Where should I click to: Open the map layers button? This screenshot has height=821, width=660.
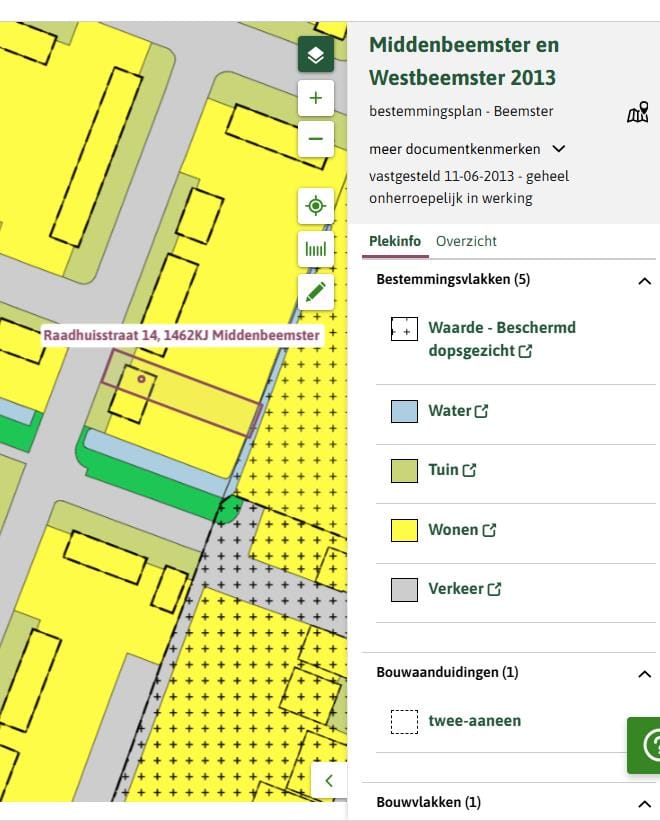click(315, 54)
